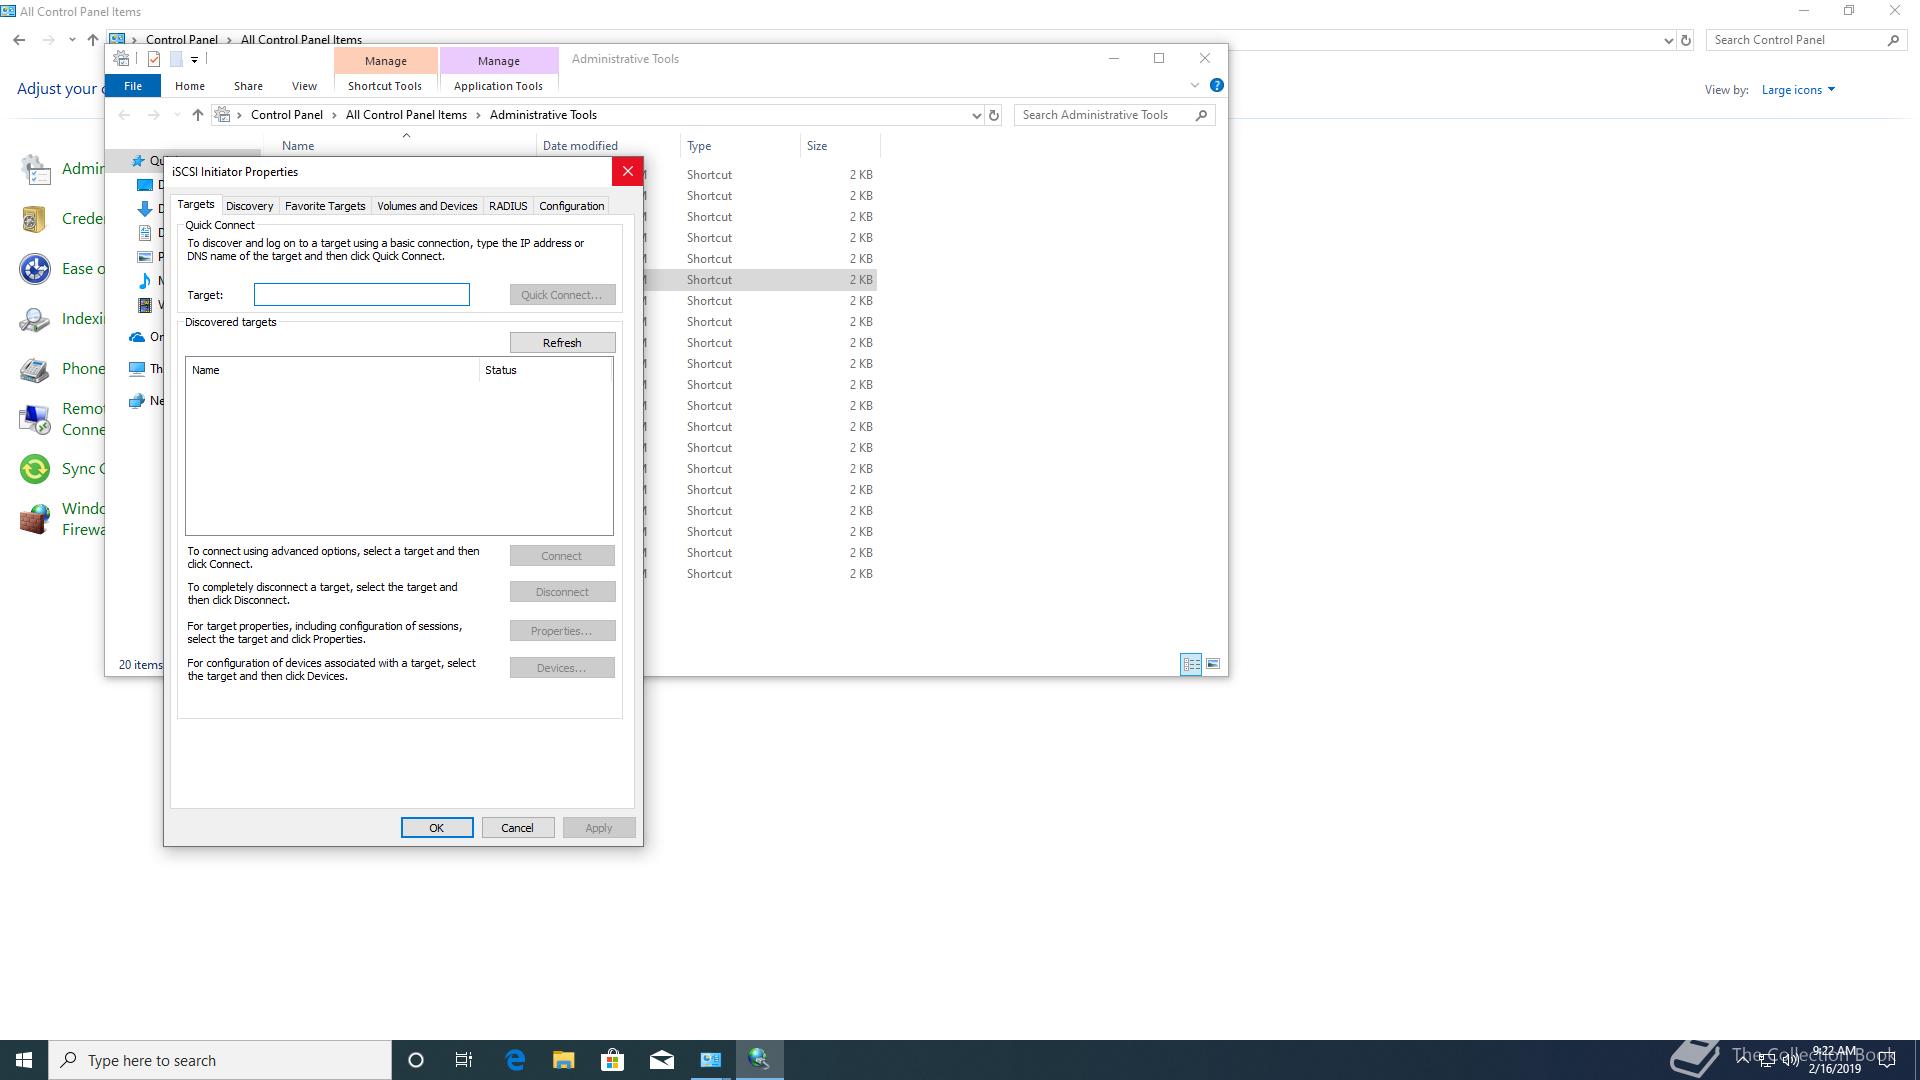The width and height of the screenshot is (1920, 1080).
Task: Open the View by Large icons dropdown
Action: [1798, 90]
